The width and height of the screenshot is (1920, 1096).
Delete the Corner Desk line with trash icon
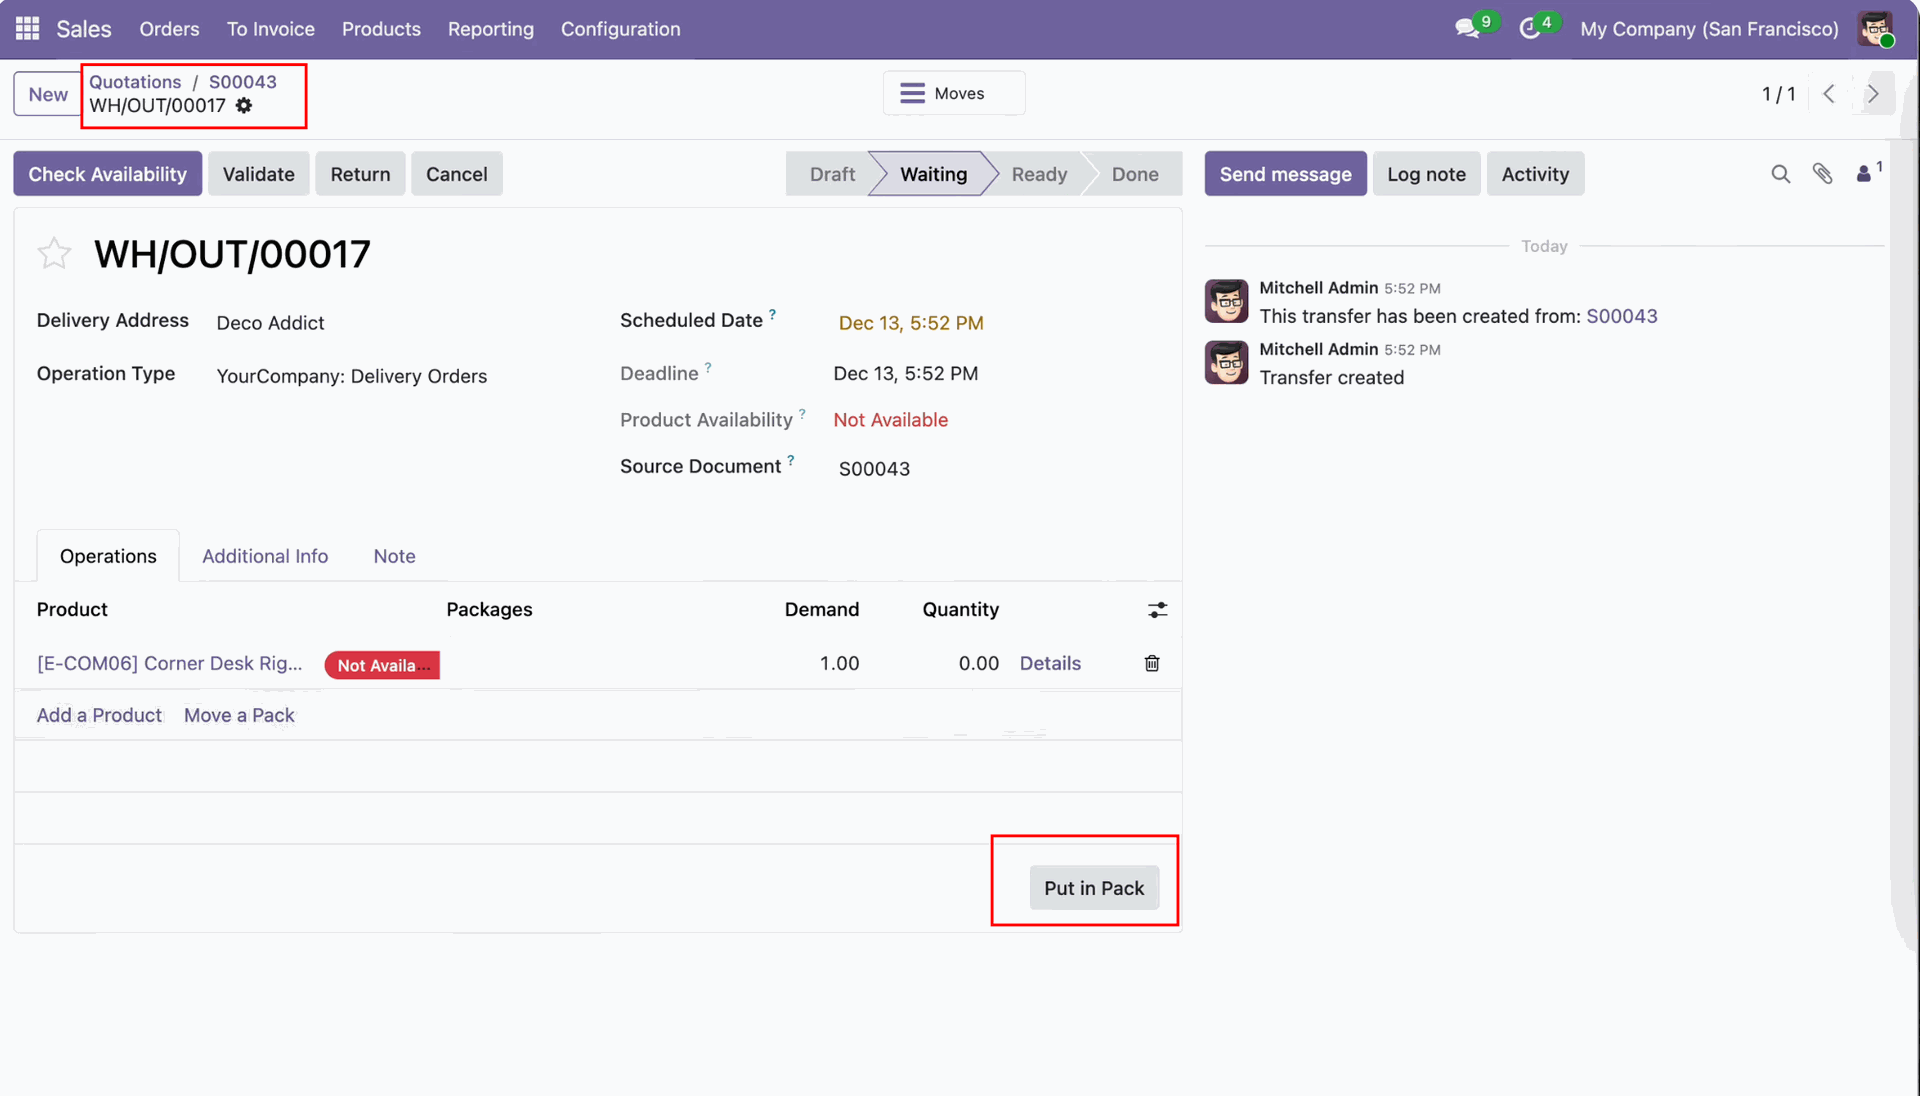coord(1152,664)
